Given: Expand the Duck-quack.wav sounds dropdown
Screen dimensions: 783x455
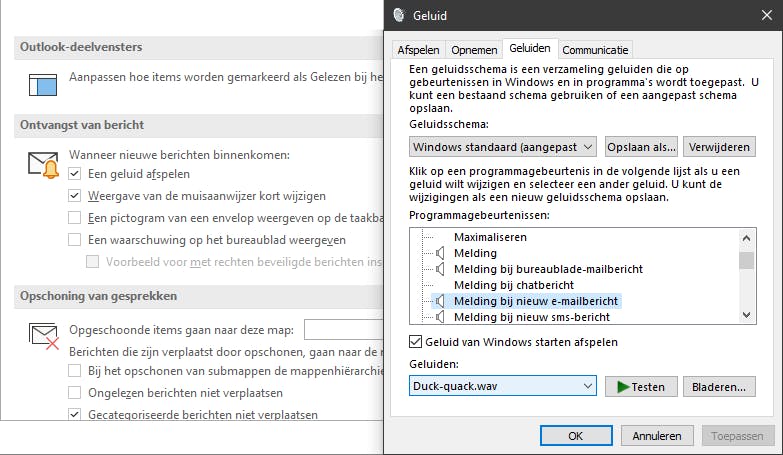Looking at the screenshot, I should pyautogui.click(x=503, y=386).
